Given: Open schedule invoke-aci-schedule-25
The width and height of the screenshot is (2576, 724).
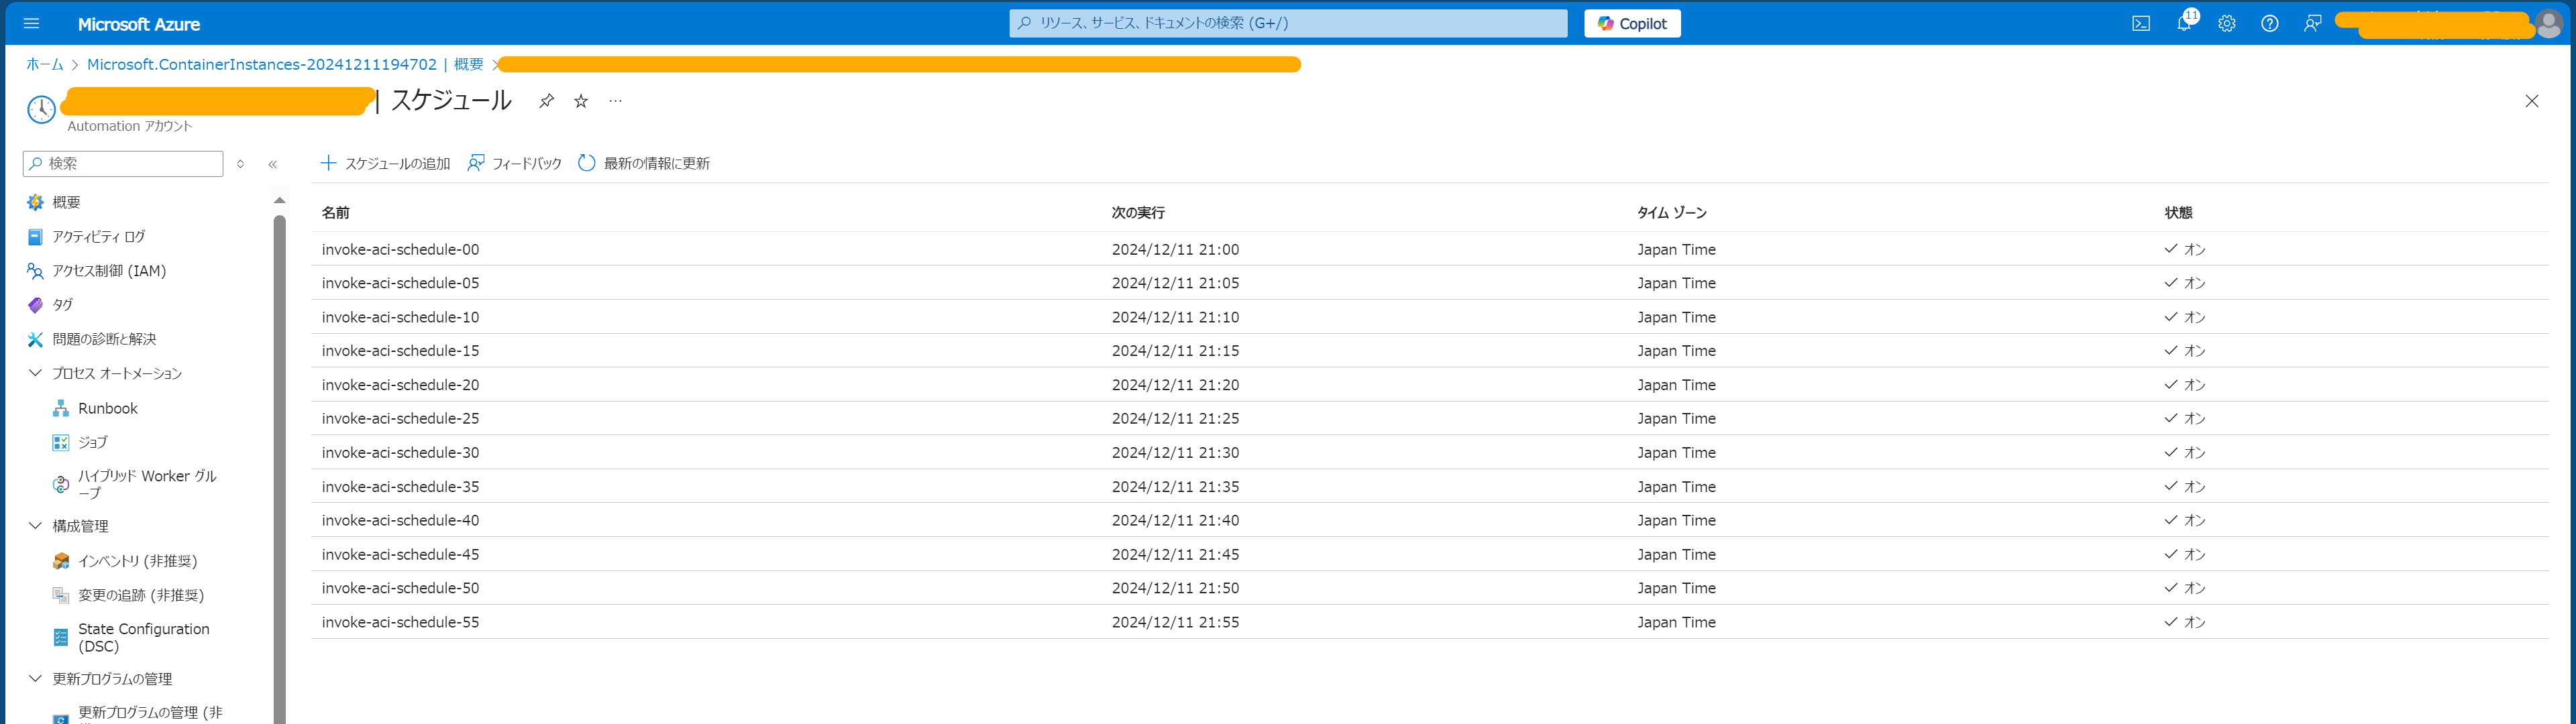Looking at the screenshot, I should tap(400, 418).
